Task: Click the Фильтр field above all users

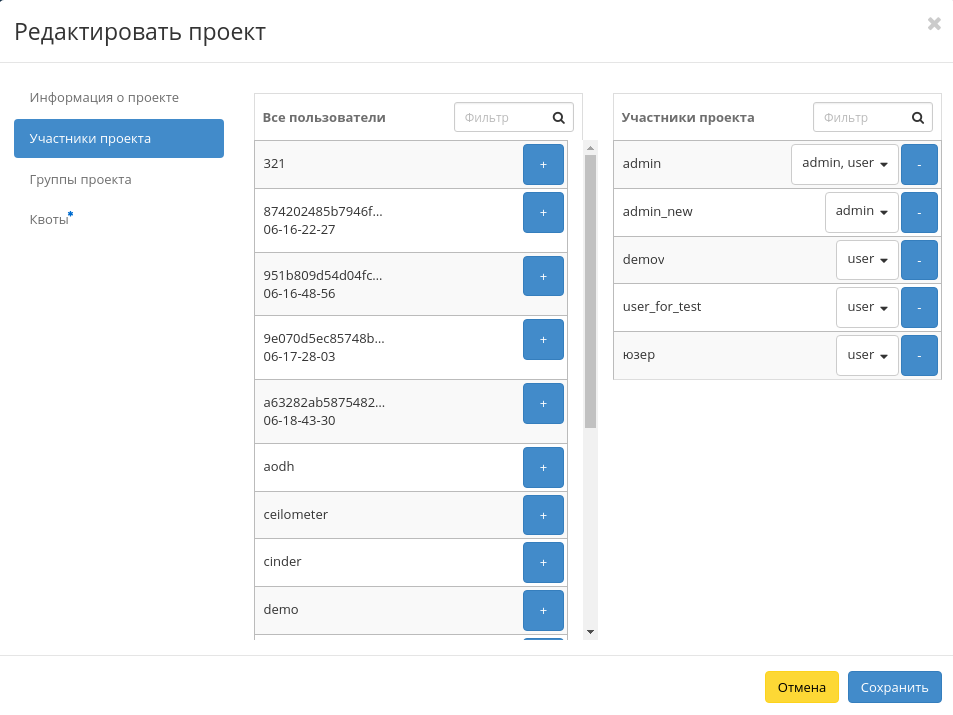Action: [505, 117]
